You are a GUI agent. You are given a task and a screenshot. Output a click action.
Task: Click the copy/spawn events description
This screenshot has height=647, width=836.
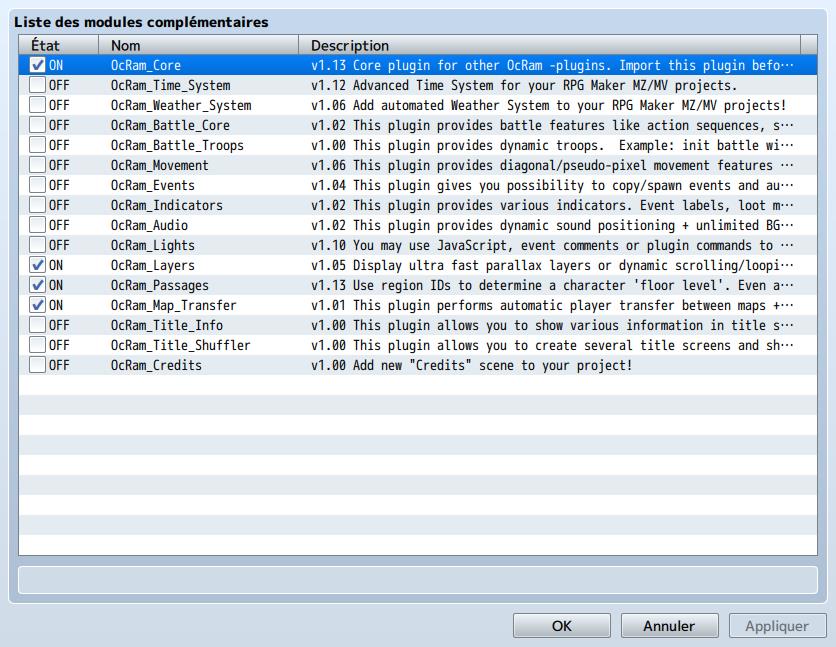[x=552, y=185]
